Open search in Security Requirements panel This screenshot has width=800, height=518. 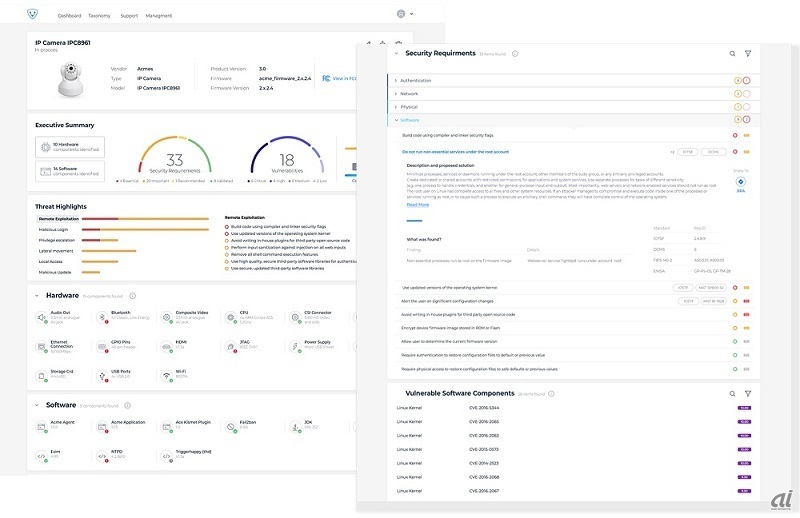(732, 53)
